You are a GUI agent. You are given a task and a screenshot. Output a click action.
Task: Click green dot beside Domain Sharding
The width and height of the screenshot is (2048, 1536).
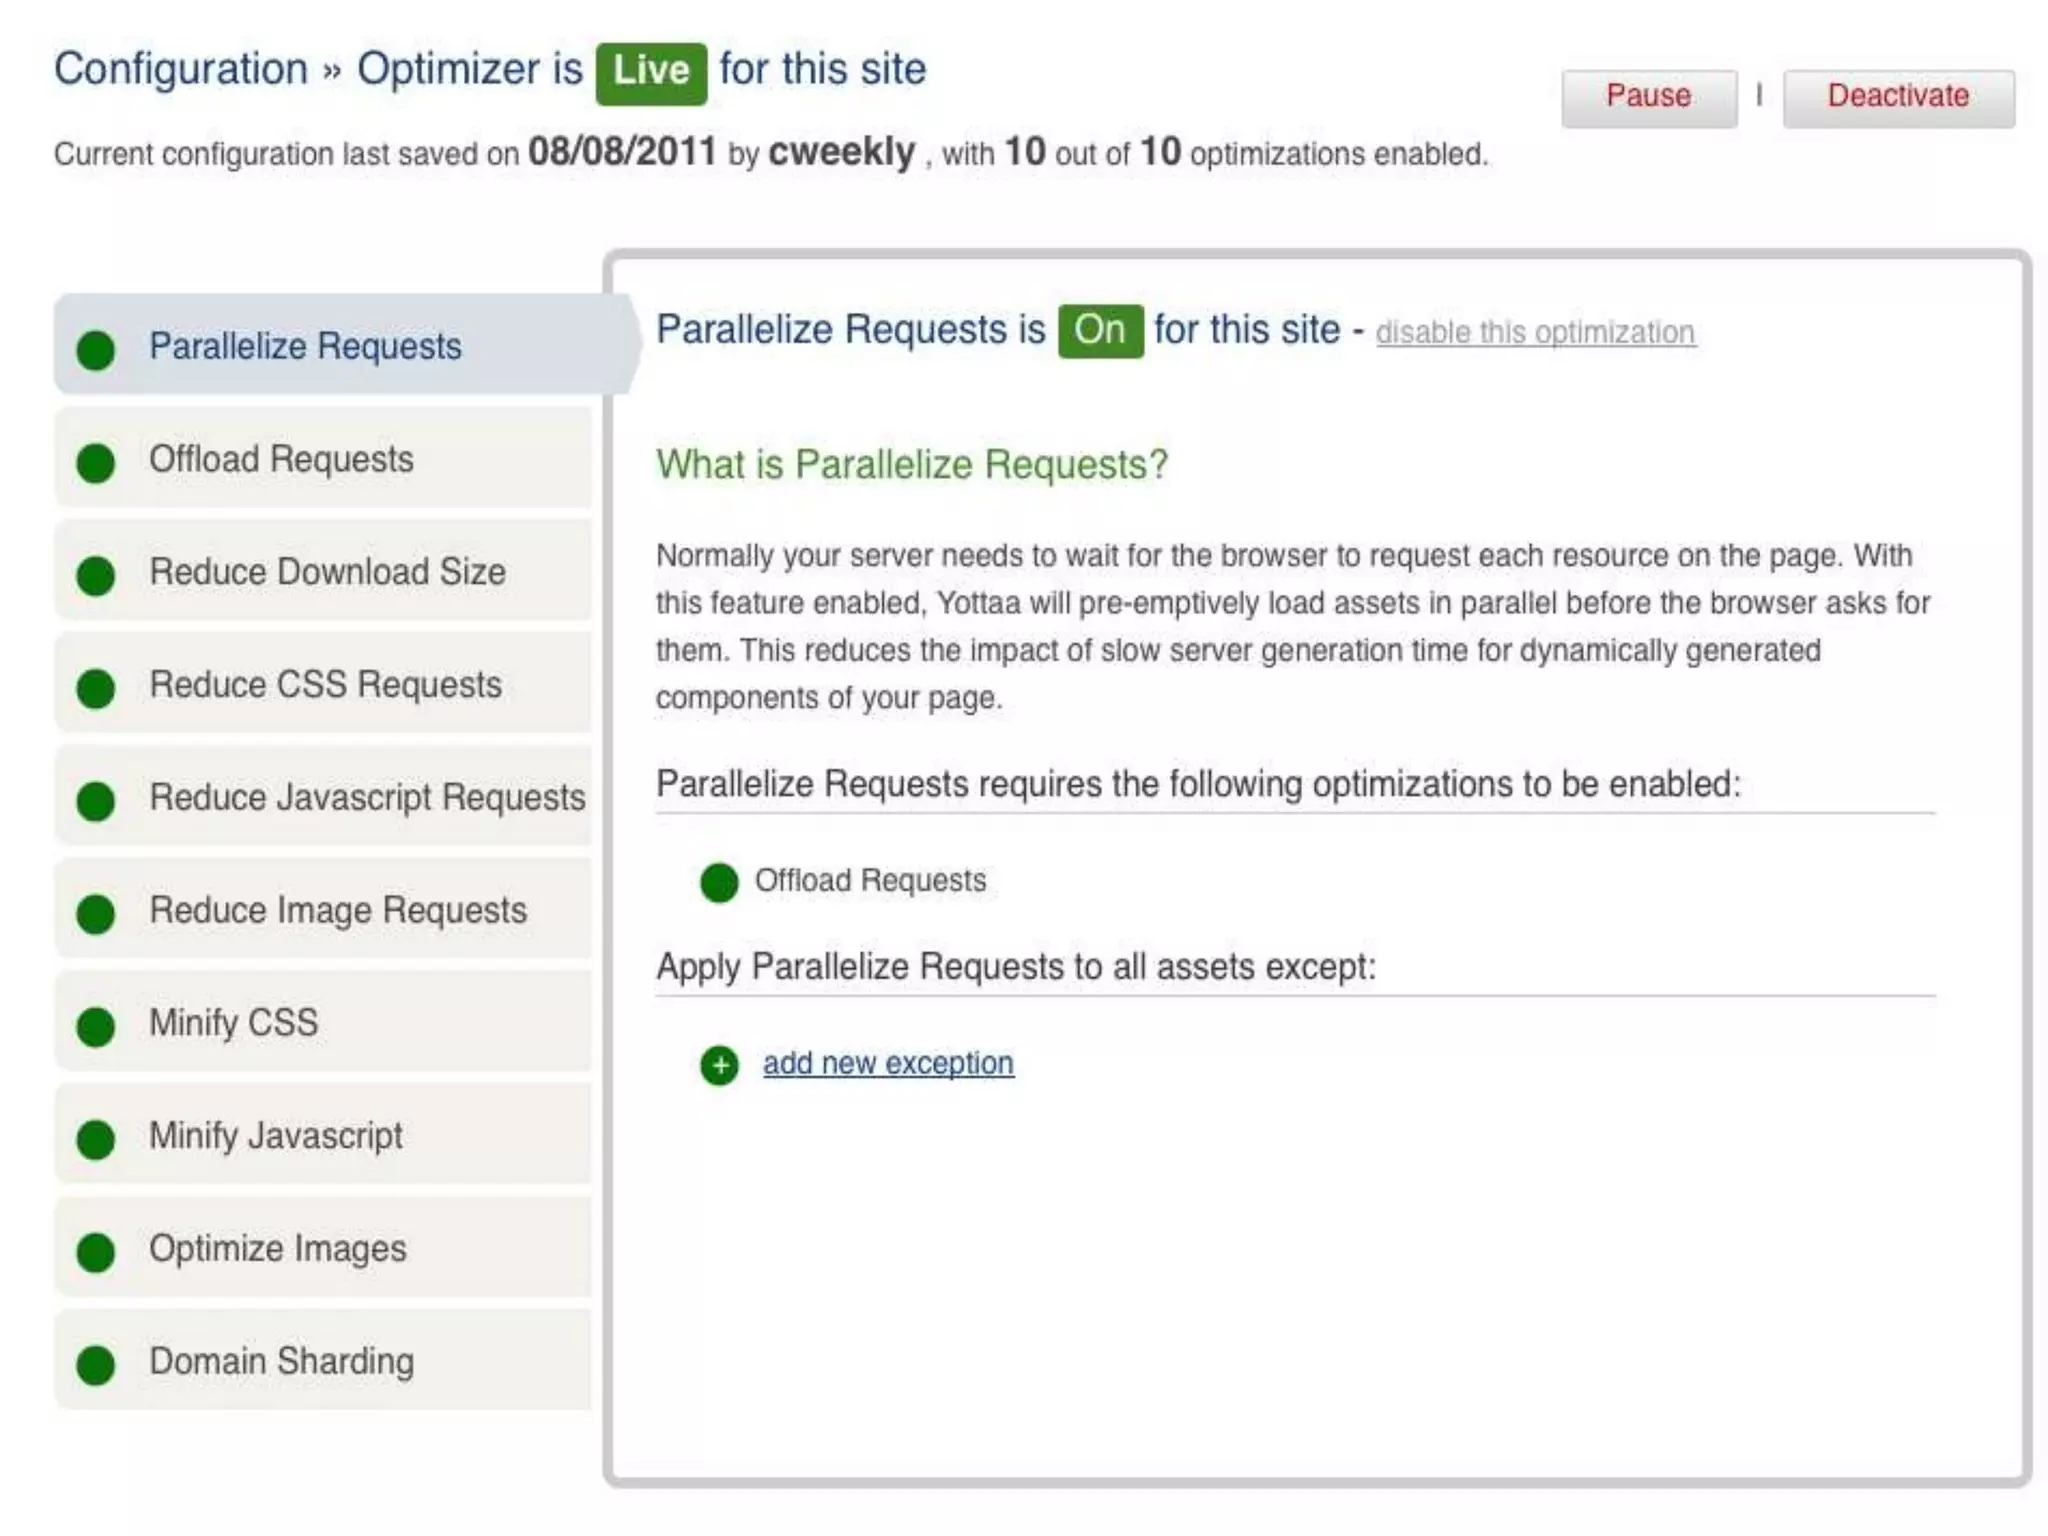[96, 1365]
